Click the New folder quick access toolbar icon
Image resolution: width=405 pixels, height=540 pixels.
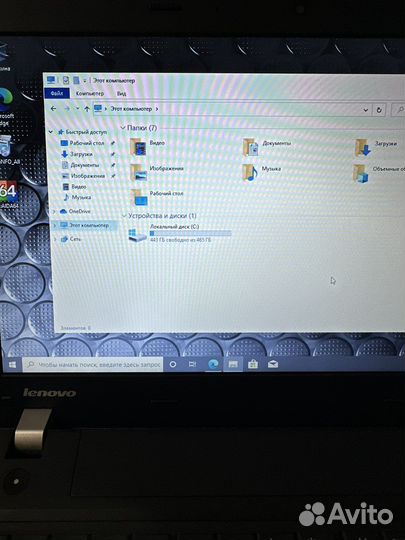[76, 81]
